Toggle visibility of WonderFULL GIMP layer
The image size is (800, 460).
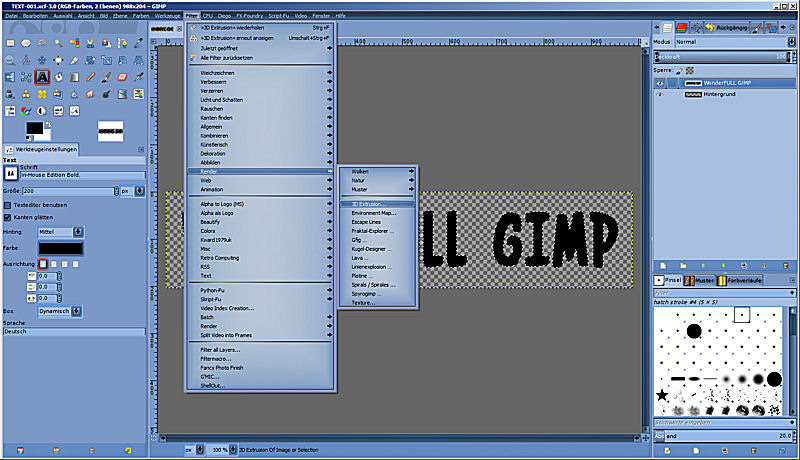[660, 83]
